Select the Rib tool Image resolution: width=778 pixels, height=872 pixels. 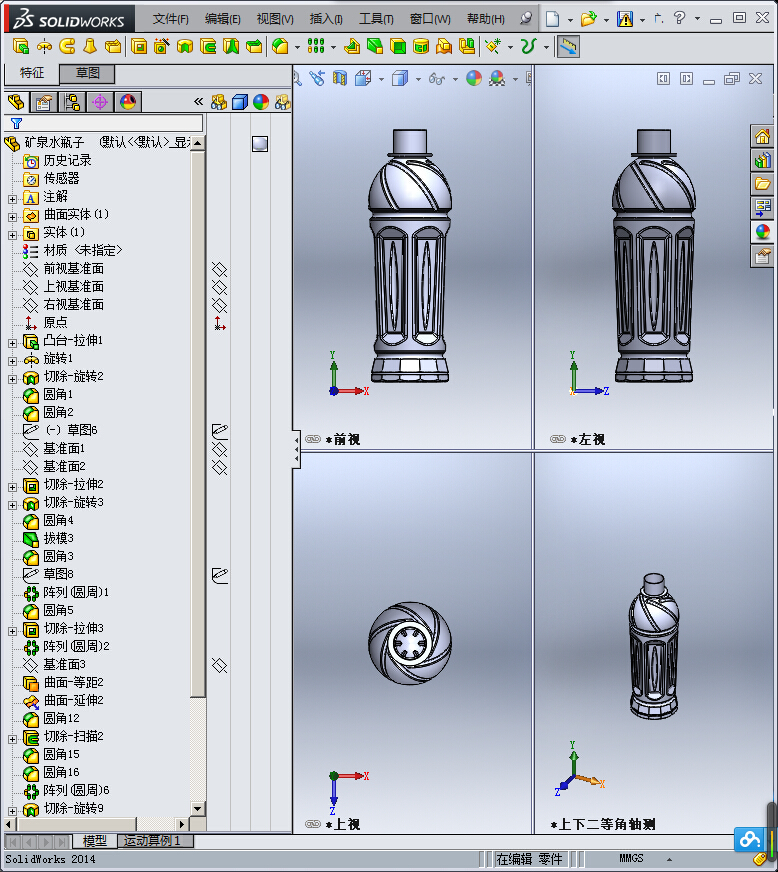pyautogui.click(x=352, y=47)
